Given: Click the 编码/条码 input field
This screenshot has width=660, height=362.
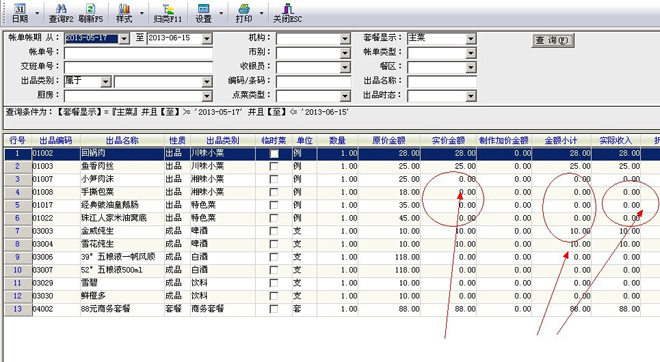Looking at the screenshot, I should (314, 82).
